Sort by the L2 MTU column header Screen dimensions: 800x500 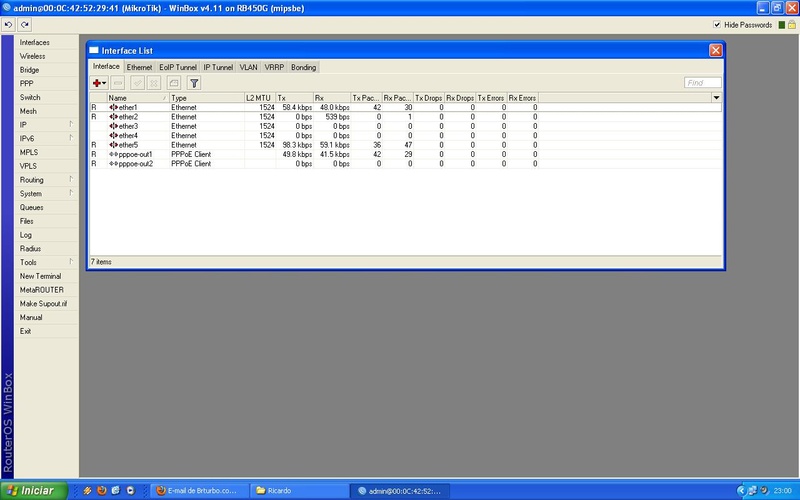(x=260, y=97)
